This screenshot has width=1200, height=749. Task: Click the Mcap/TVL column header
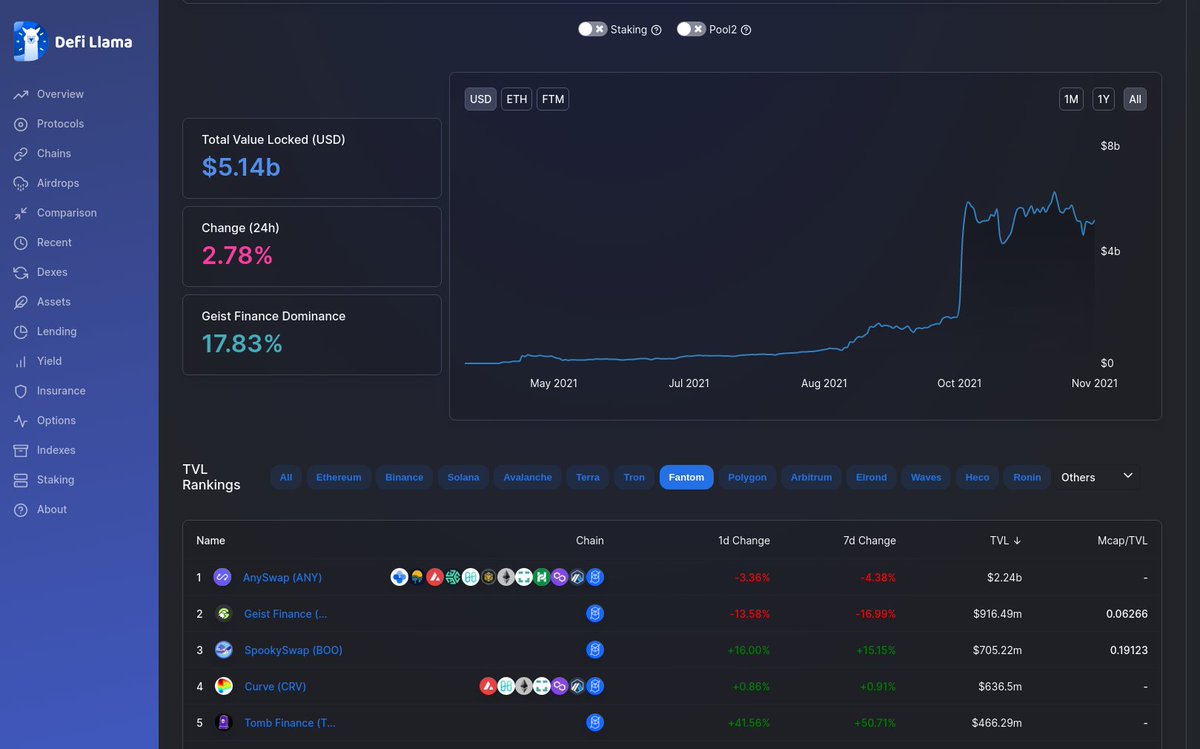pos(1122,540)
